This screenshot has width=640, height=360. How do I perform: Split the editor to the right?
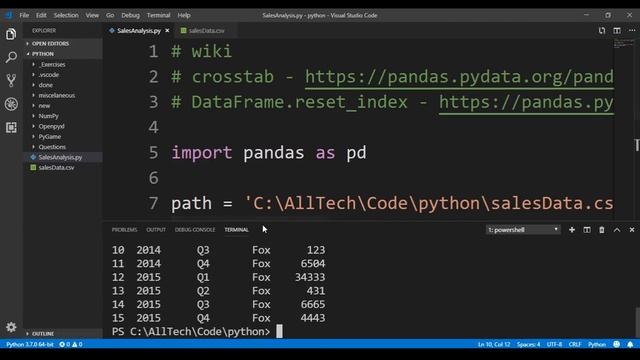617,31
